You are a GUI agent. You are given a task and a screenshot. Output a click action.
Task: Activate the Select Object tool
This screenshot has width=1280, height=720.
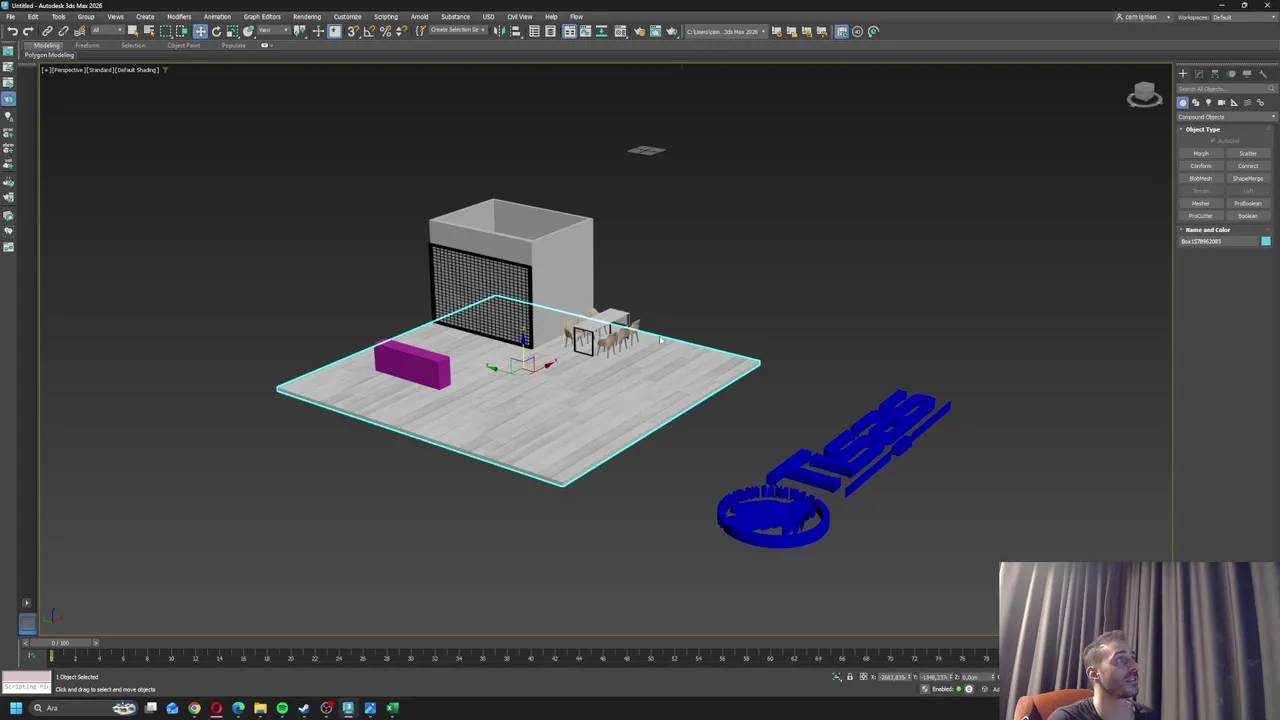pos(132,31)
